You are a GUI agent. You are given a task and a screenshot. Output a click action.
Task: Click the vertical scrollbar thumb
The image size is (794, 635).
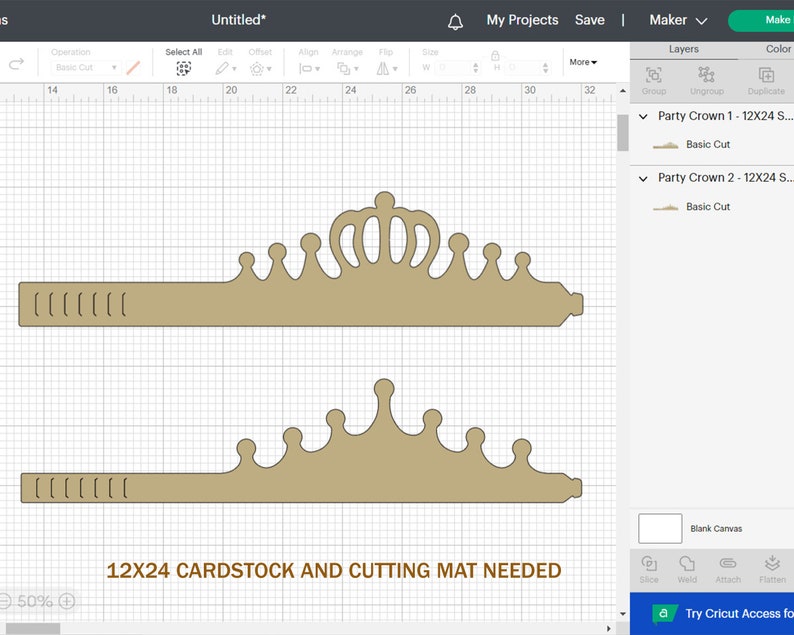(622, 133)
